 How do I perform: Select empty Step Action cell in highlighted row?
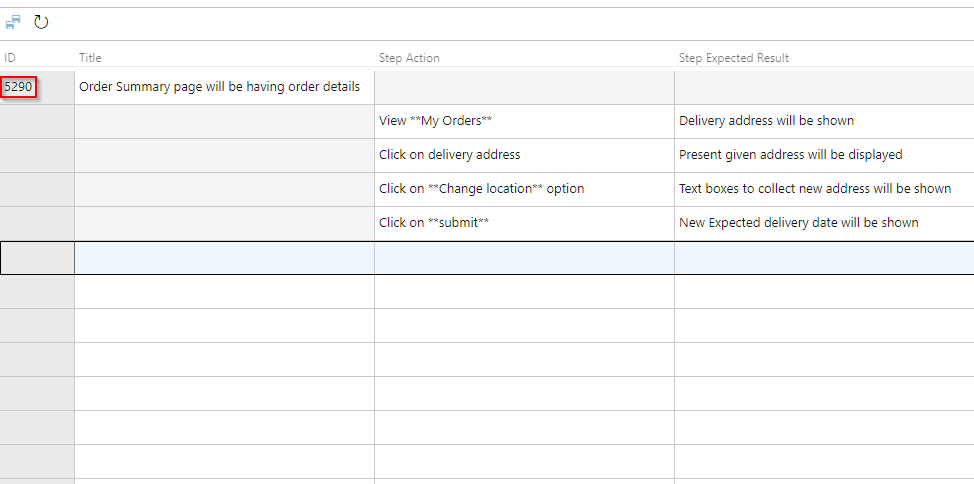tap(524, 258)
